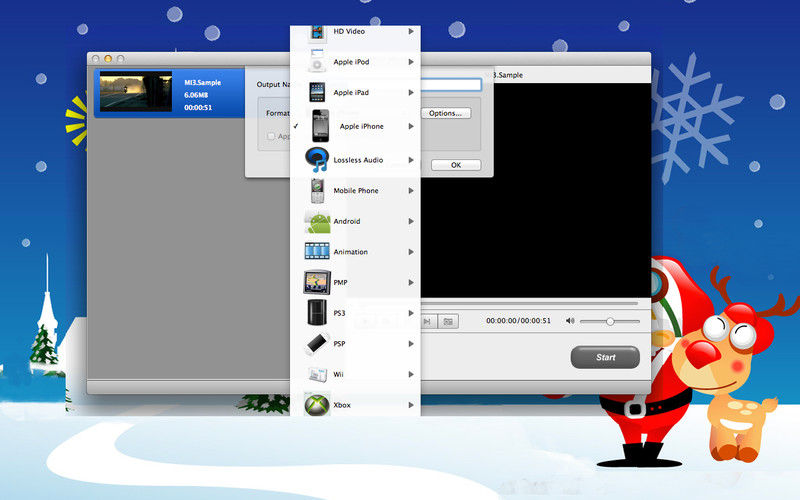Image resolution: width=800 pixels, height=500 pixels.
Task: Choose PSP format entry
Action: click(355, 343)
